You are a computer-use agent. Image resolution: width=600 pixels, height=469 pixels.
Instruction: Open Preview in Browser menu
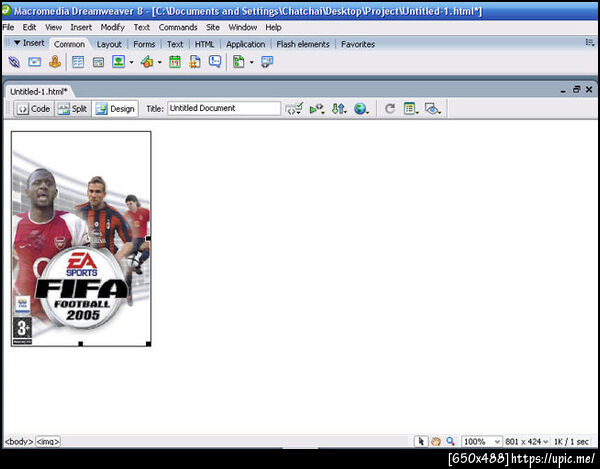pos(361,109)
